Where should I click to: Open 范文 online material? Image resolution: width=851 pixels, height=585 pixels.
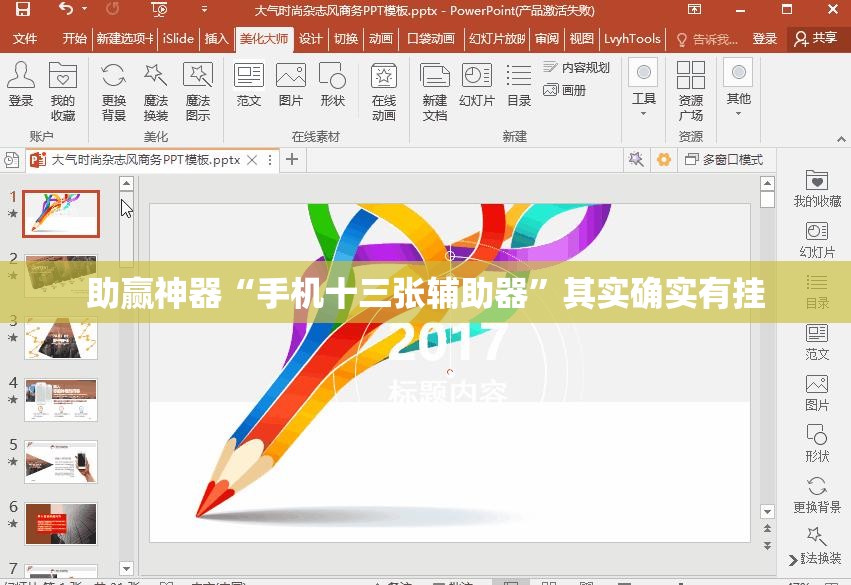[249, 84]
